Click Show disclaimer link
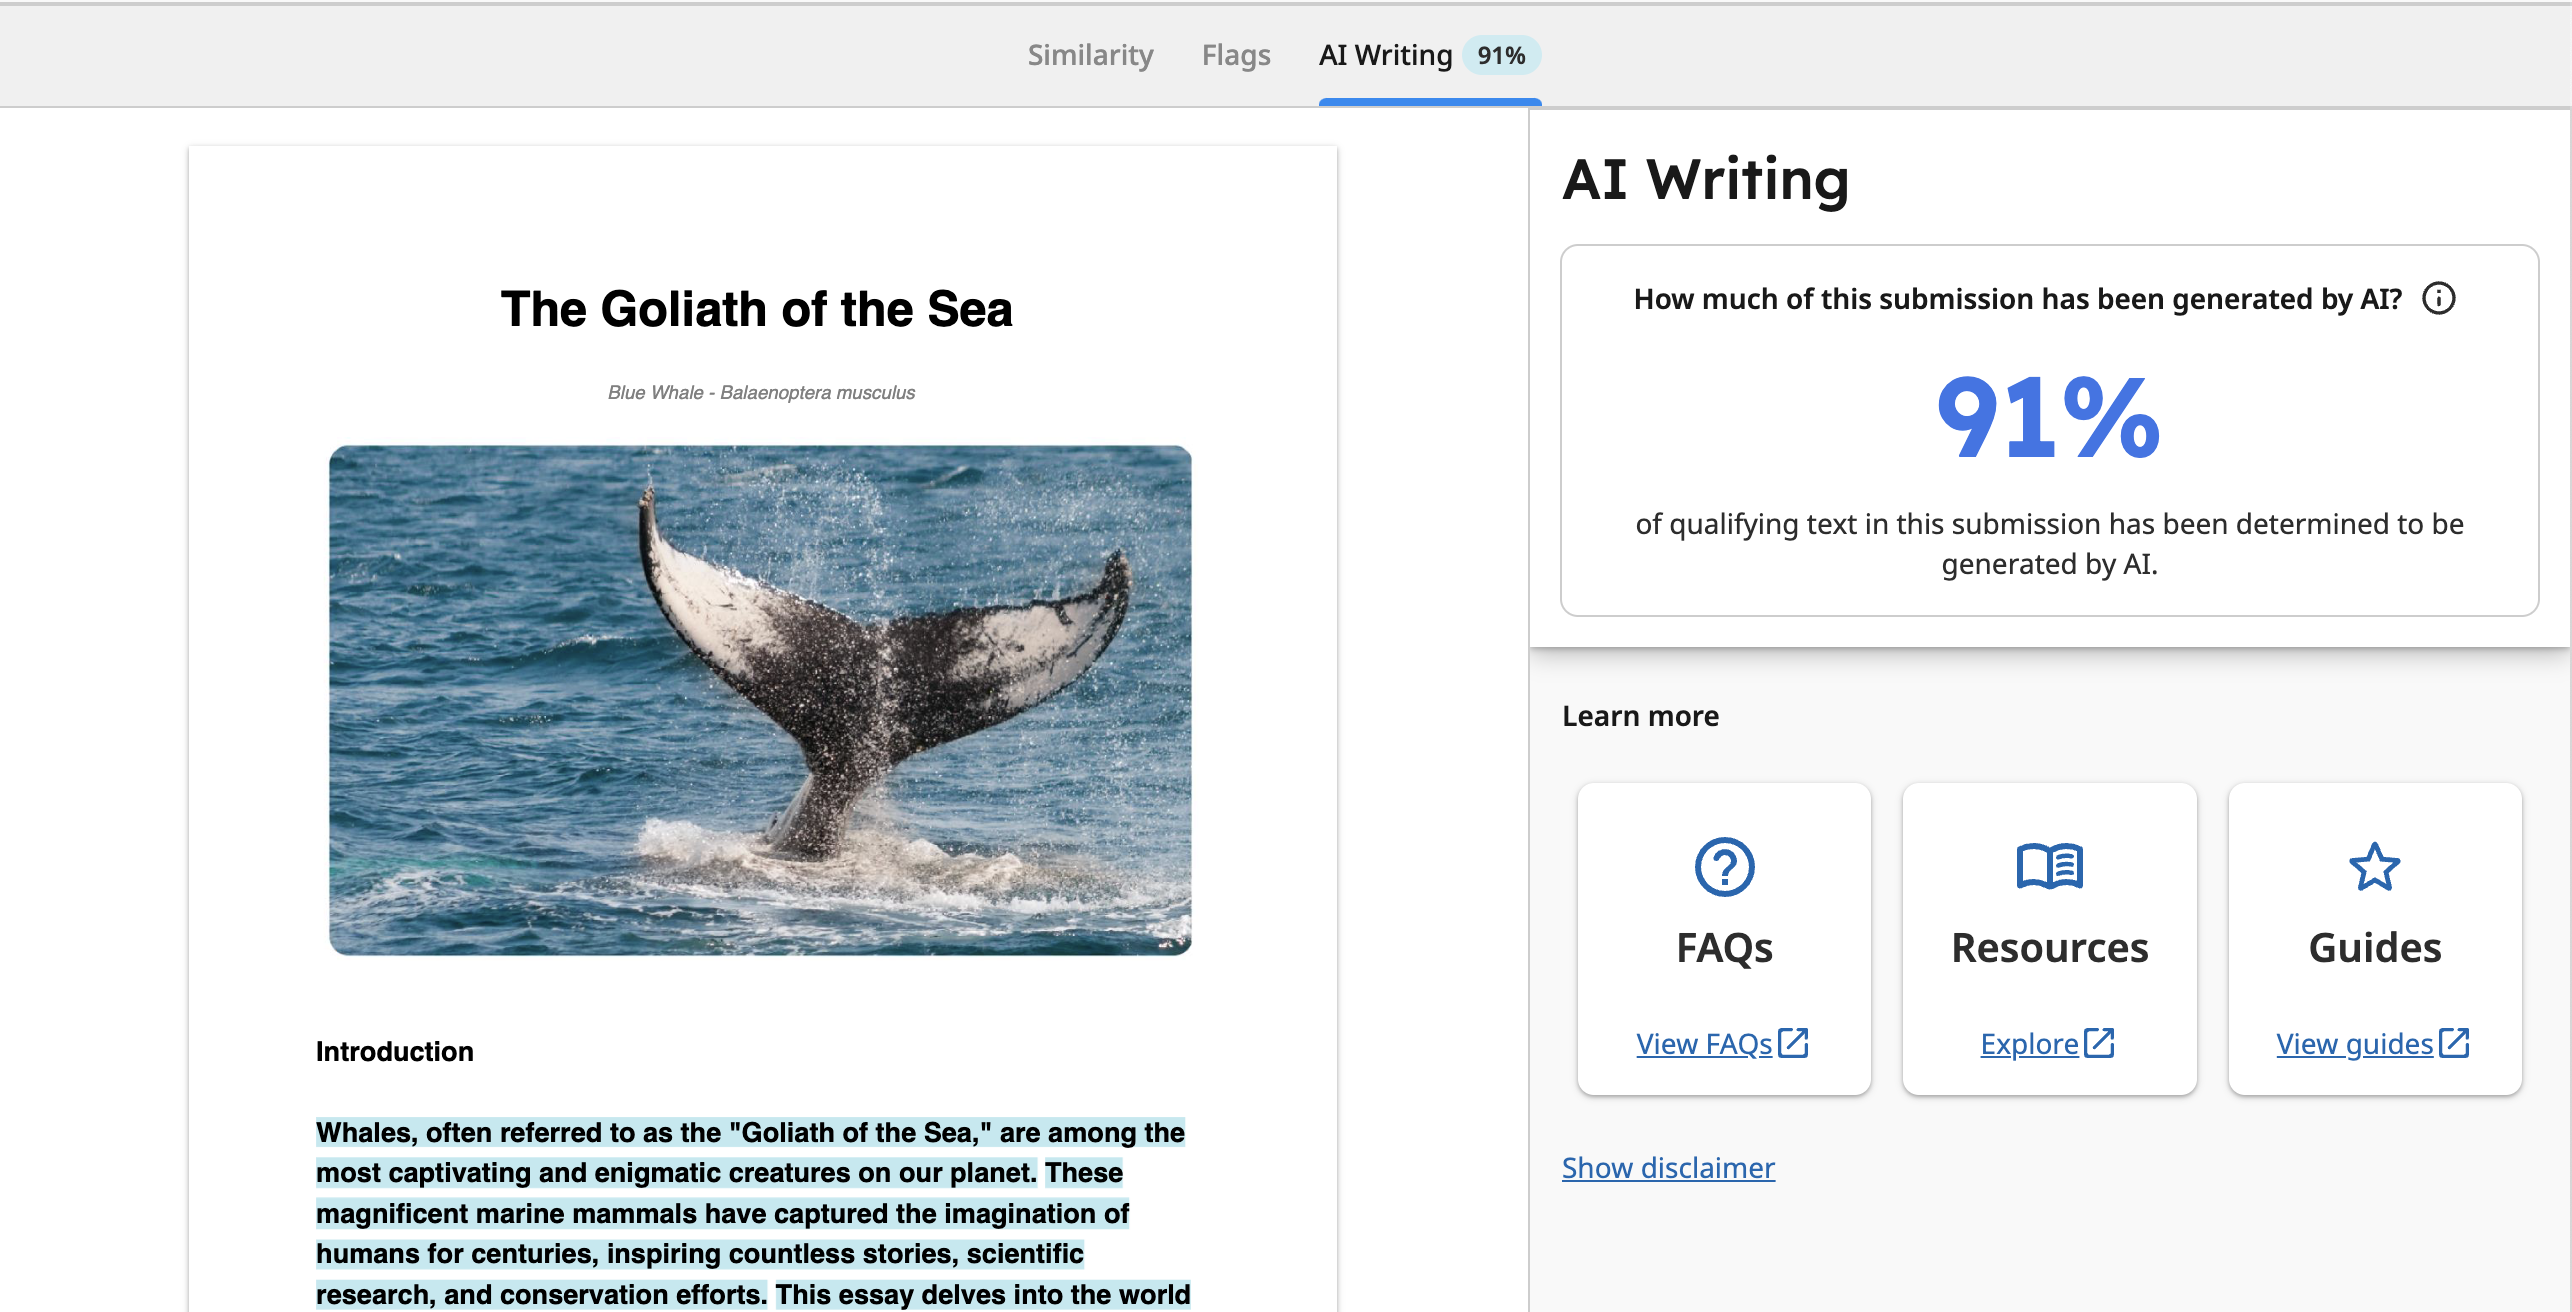The width and height of the screenshot is (2572, 1312). tap(1668, 1167)
